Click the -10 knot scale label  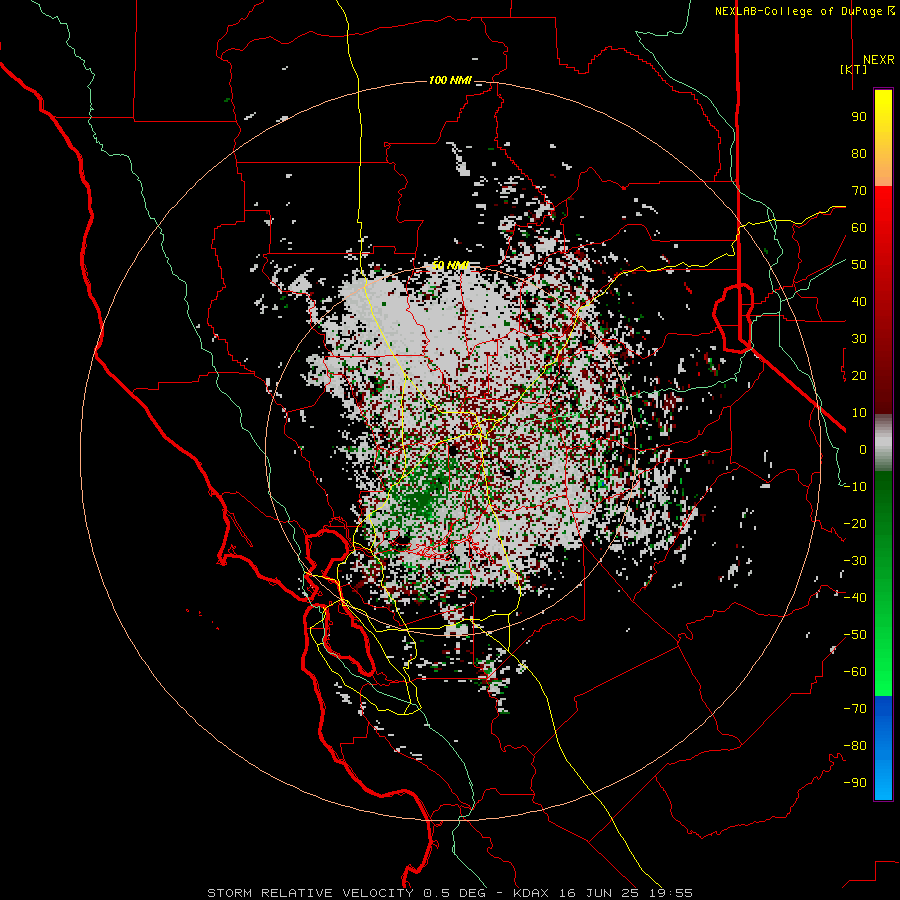(855, 487)
